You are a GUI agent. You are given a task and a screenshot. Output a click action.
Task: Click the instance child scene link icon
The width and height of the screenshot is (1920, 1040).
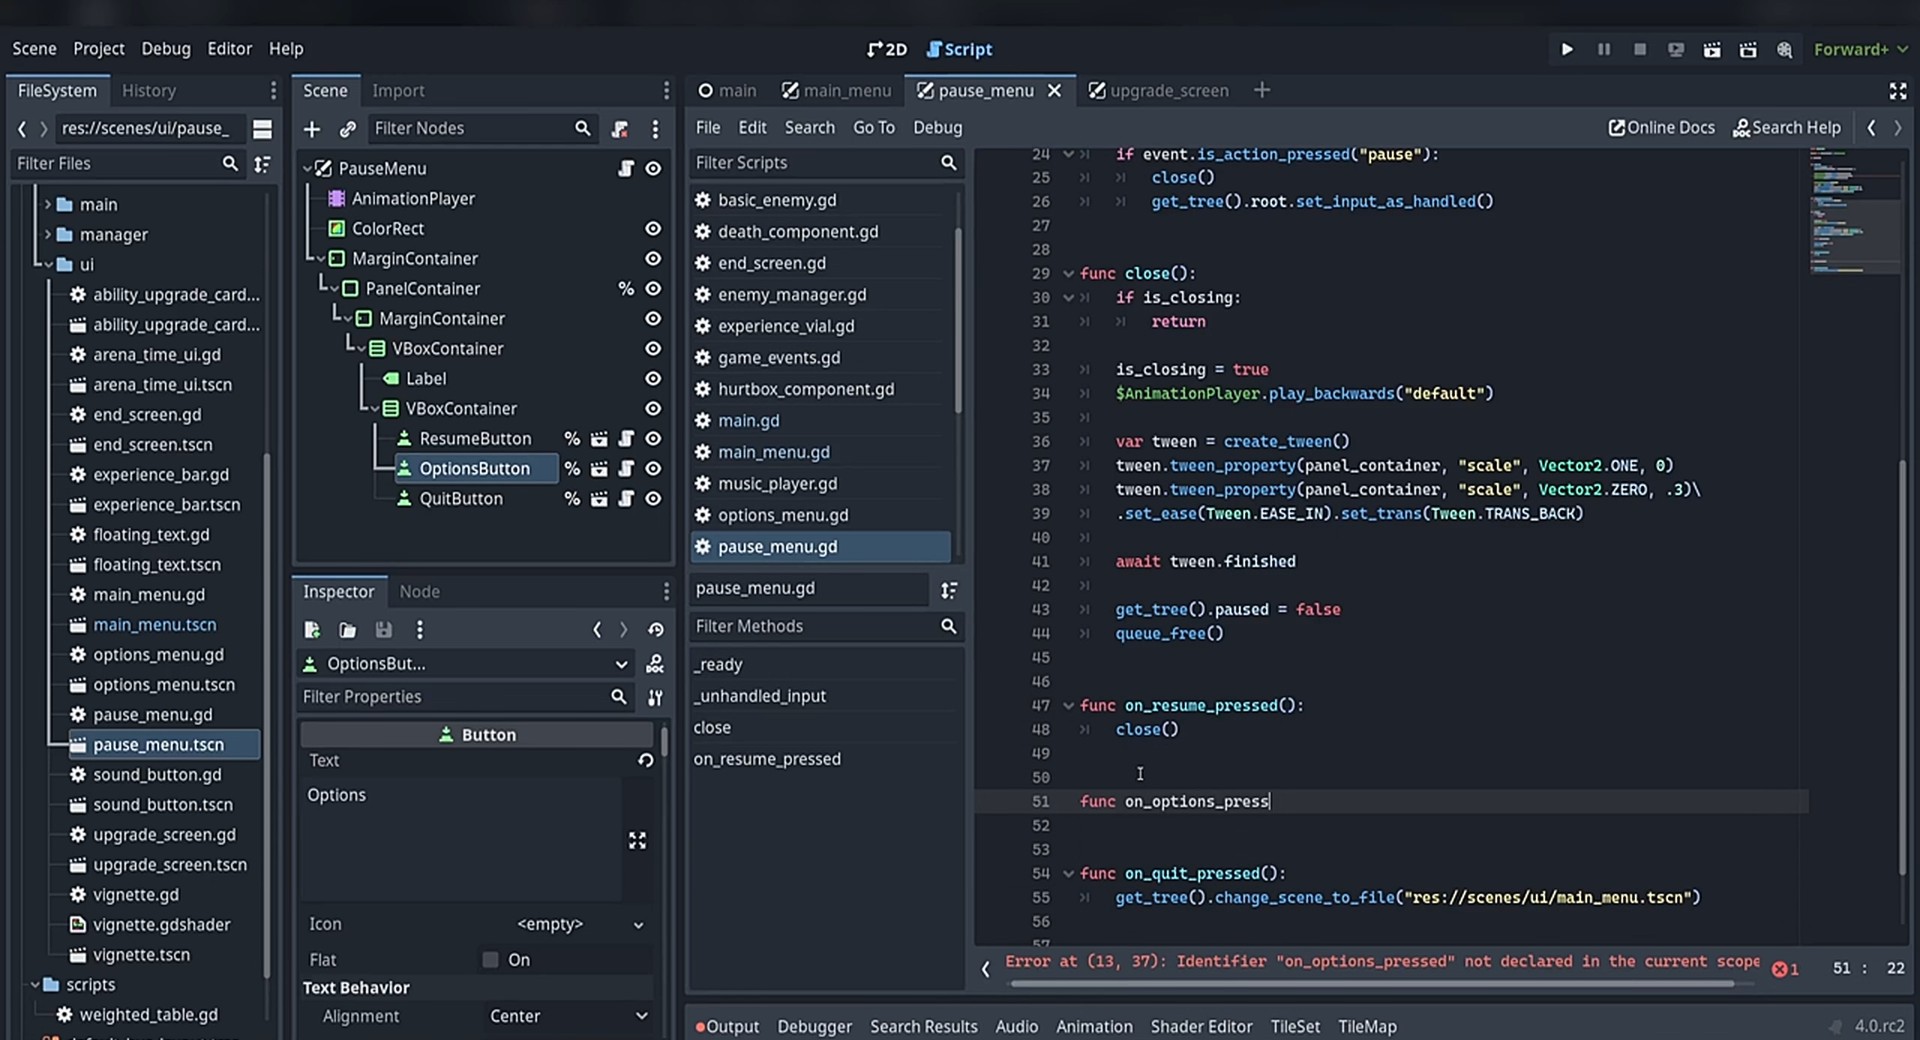click(347, 129)
